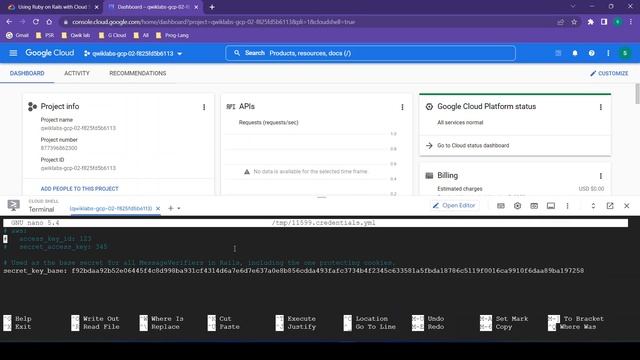Open the G Cloud bookmark folder
The image size is (640, 360).
[113, 36]
